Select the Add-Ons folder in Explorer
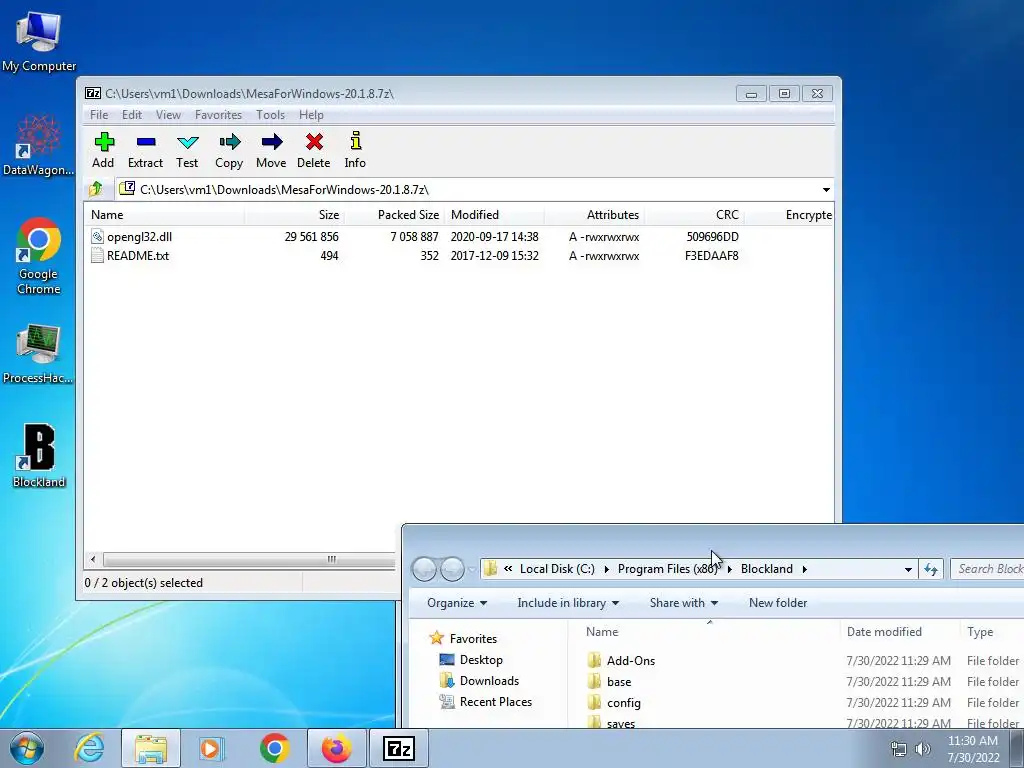This screenshot has height=768, width=1024. tap(620, 660)
